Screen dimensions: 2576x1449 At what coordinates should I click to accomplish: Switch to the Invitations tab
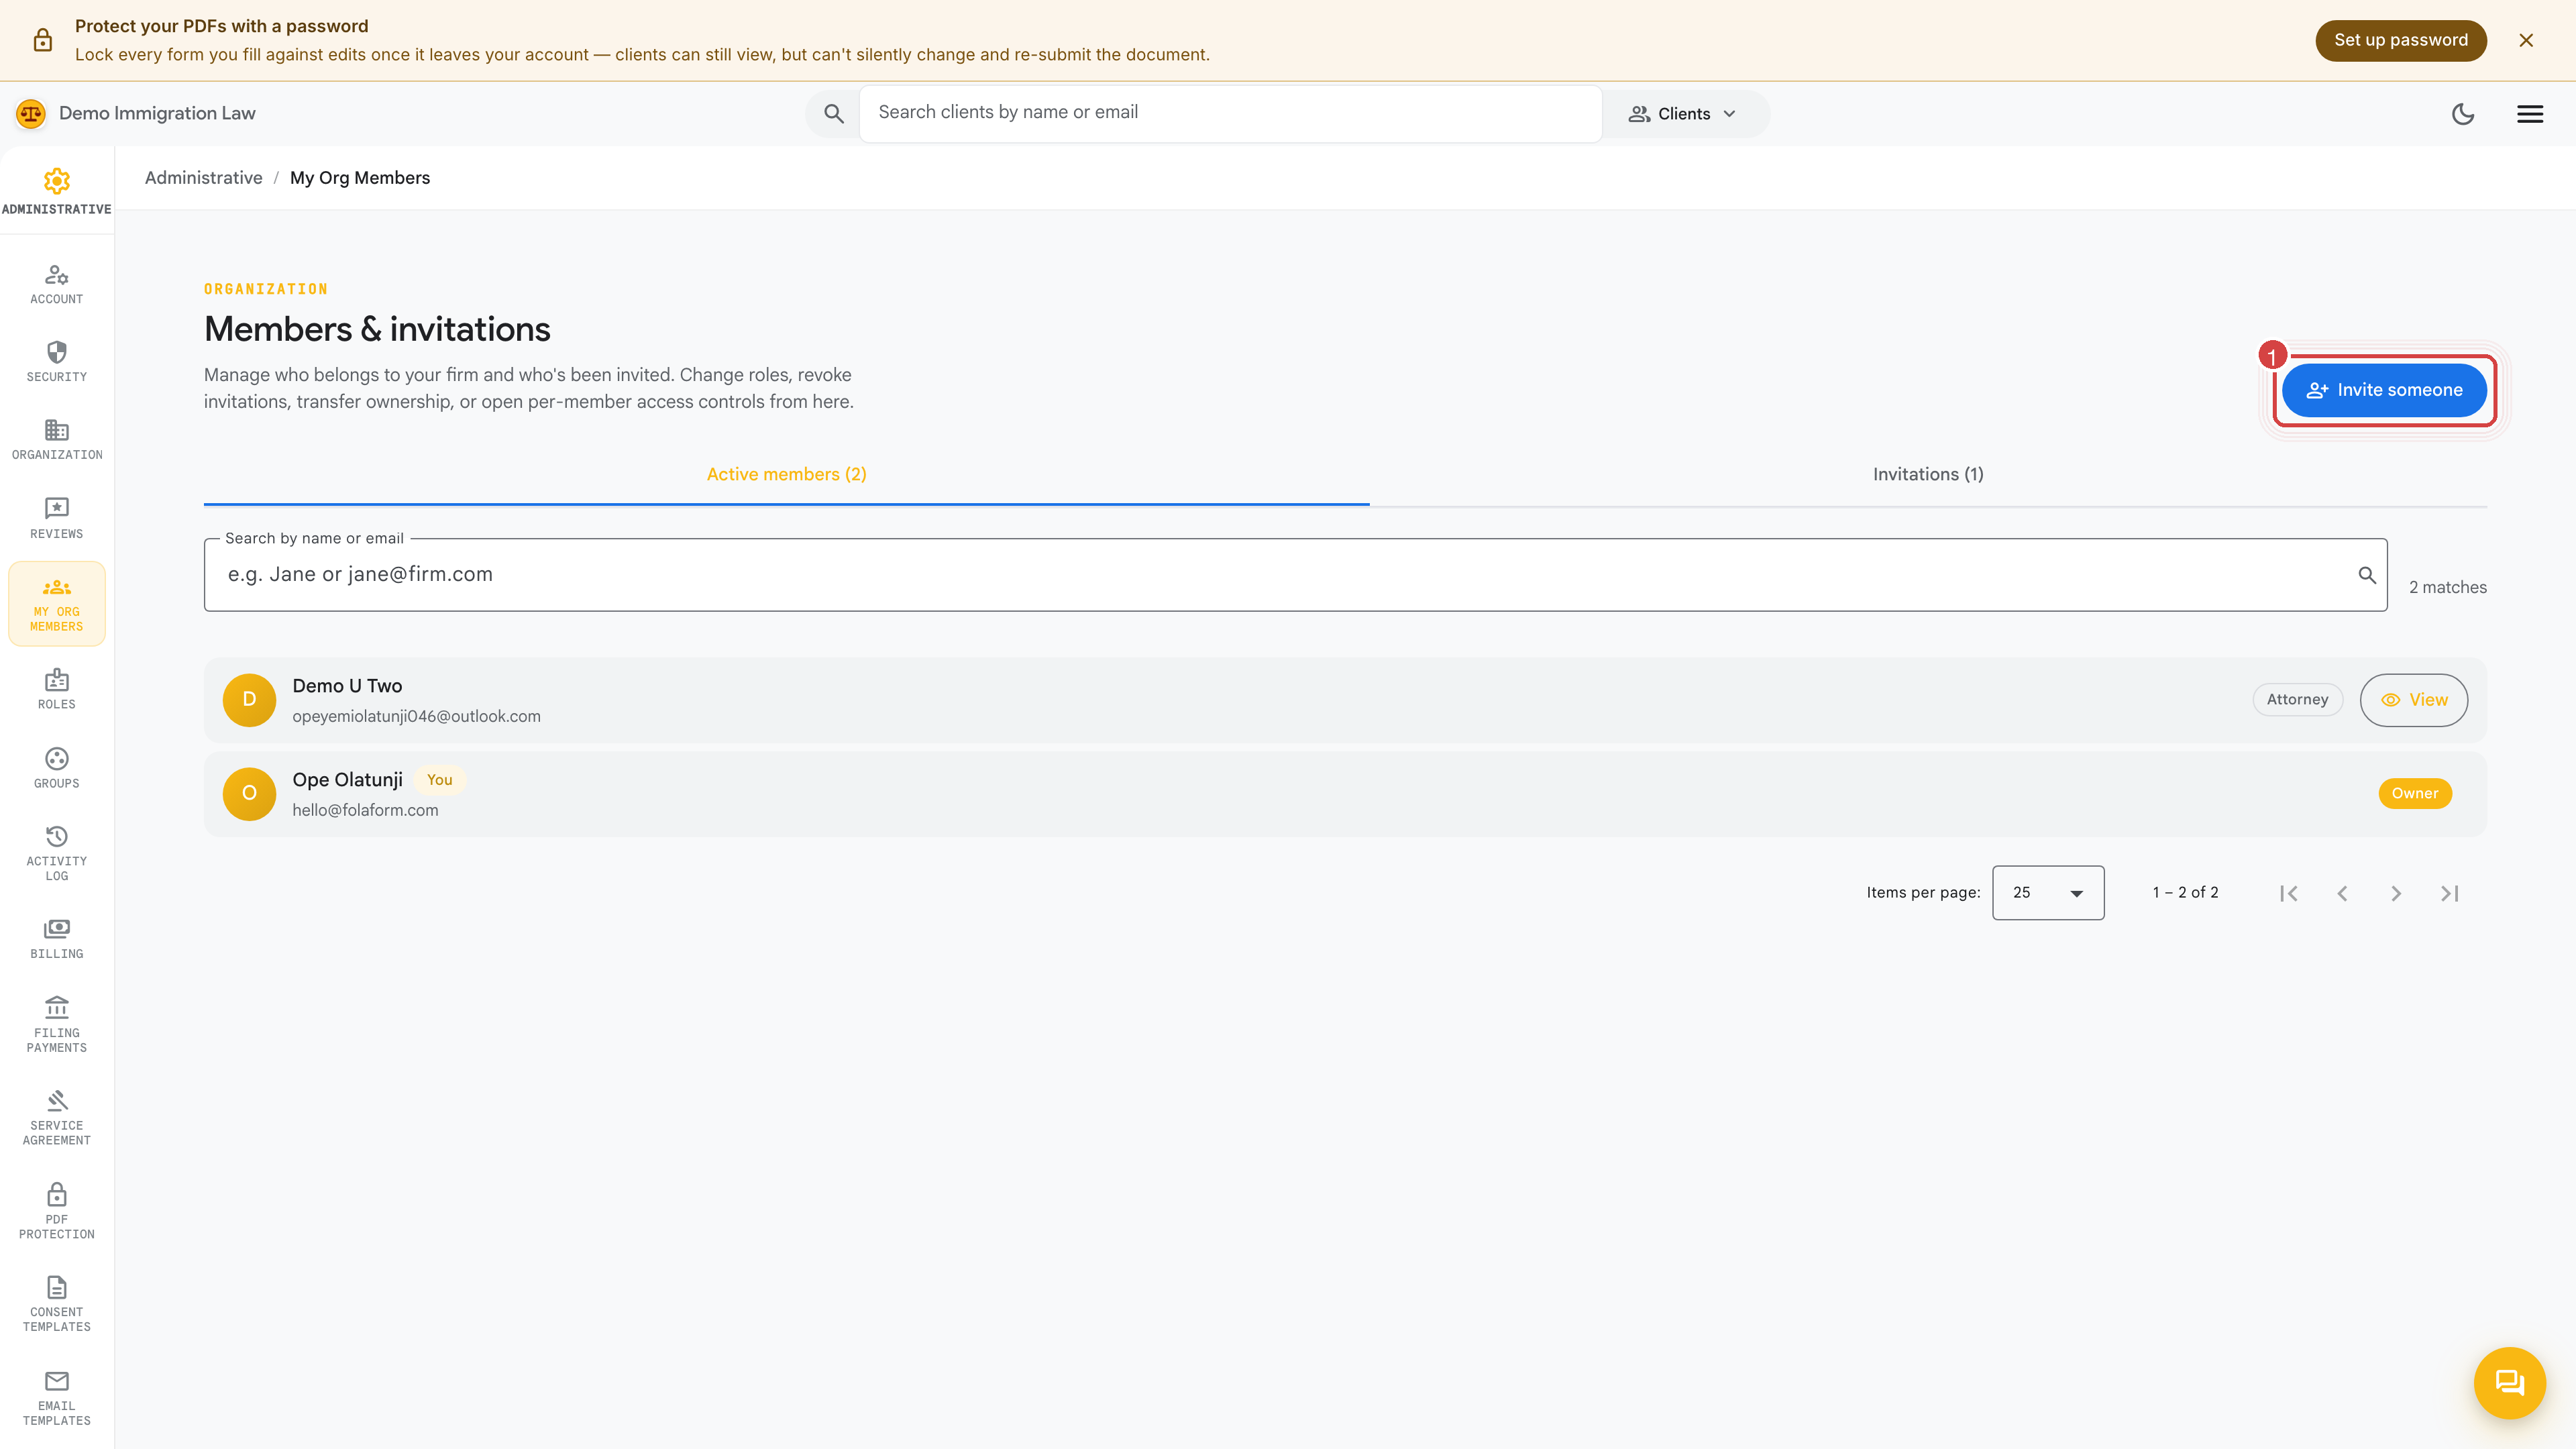point(1928,474)
